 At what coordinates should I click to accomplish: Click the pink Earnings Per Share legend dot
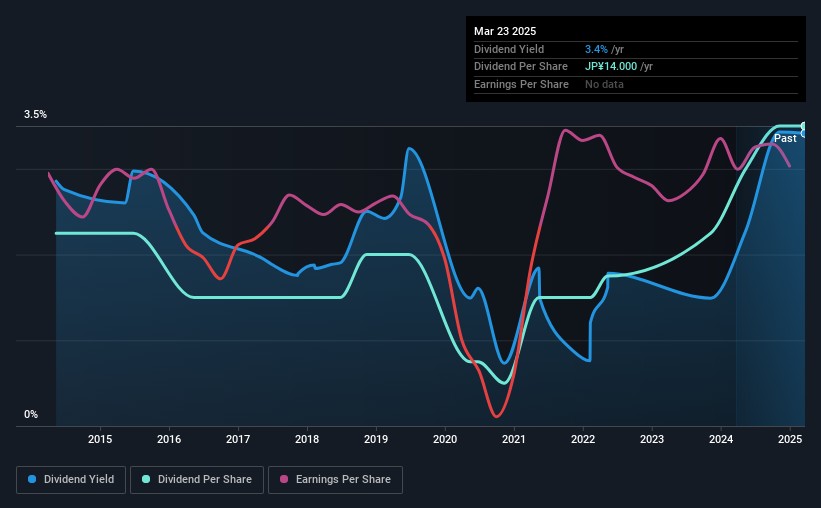[283, 480]
